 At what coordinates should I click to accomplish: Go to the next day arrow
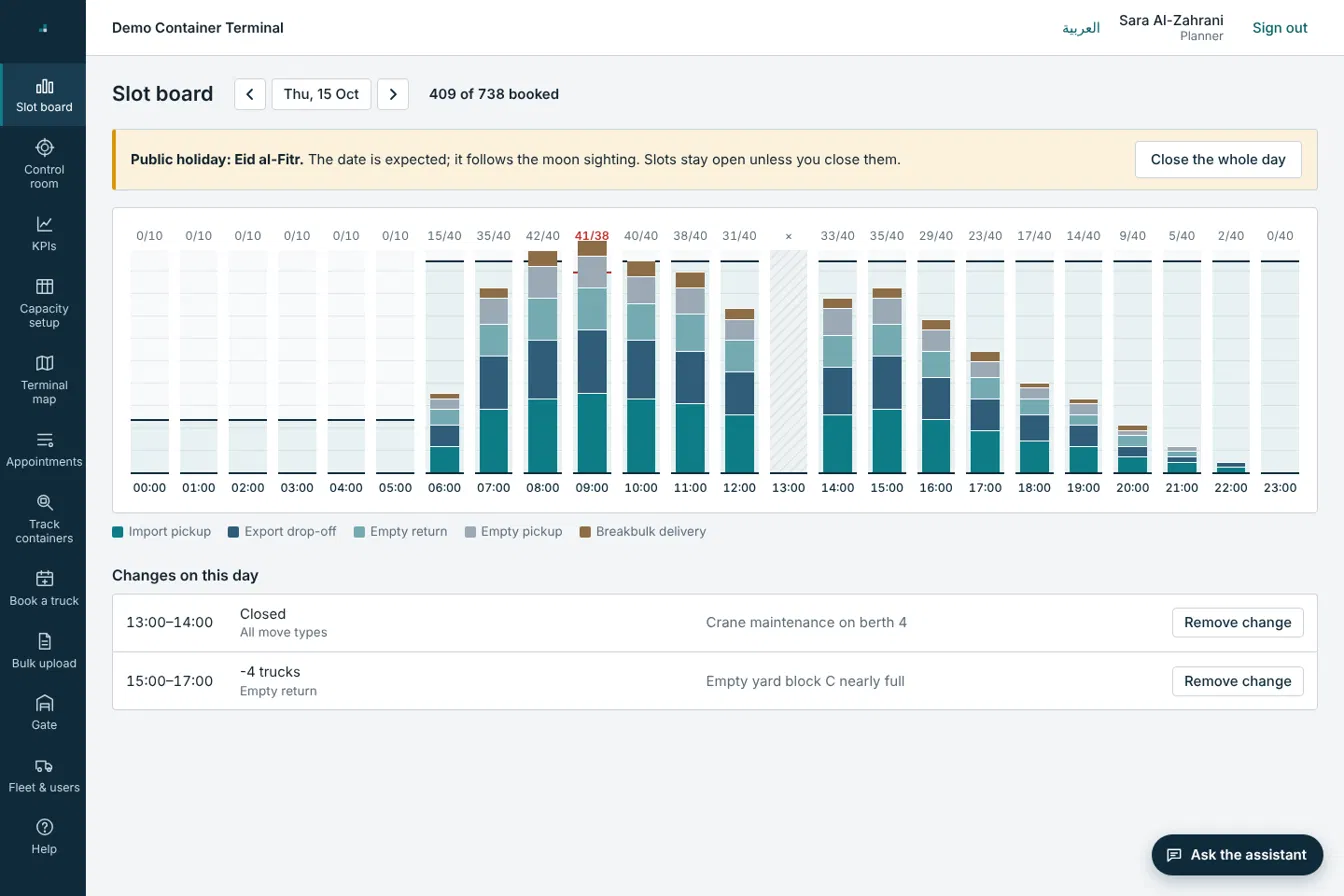tap(393, 94)
